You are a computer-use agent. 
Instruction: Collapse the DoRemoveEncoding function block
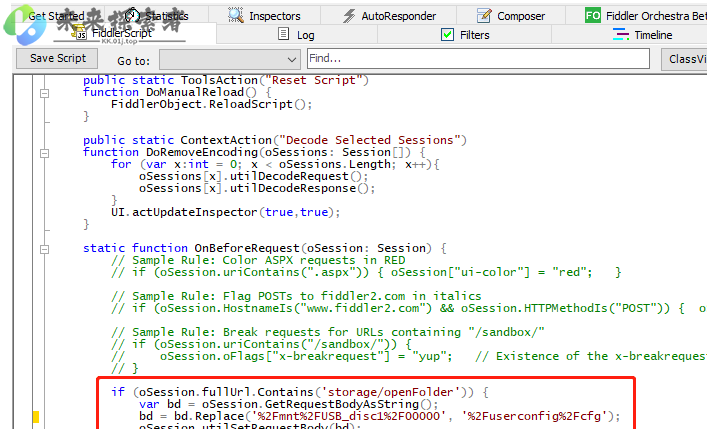tap(43, 153)
